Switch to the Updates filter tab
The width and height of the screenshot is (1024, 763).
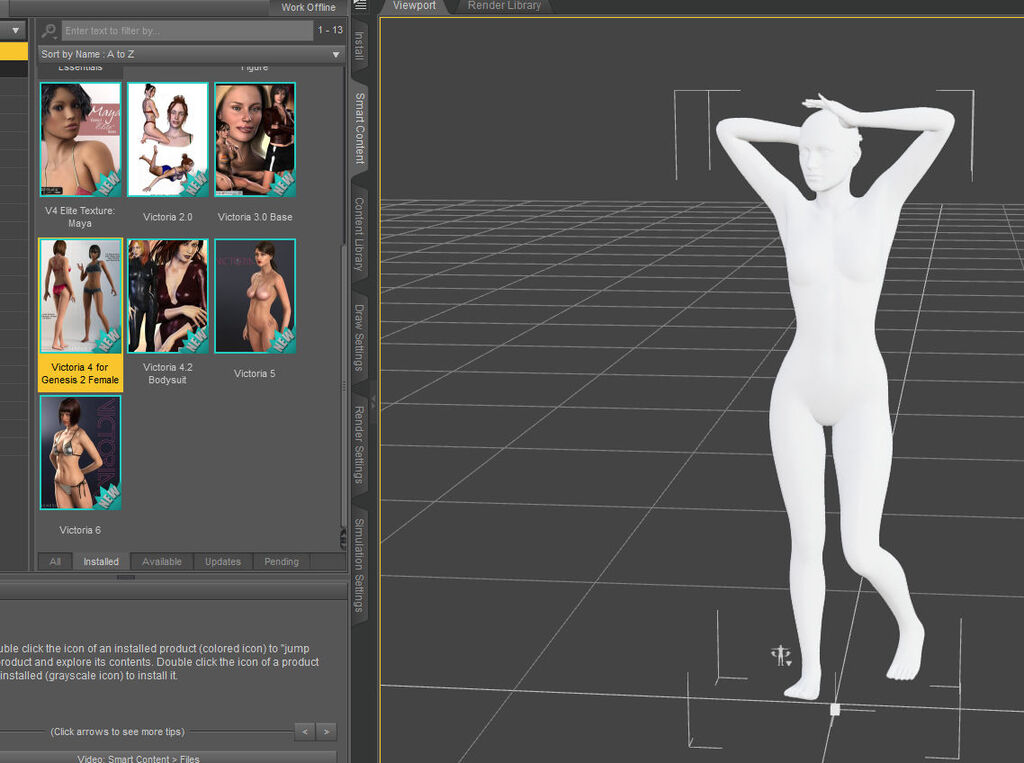point(223,562)
